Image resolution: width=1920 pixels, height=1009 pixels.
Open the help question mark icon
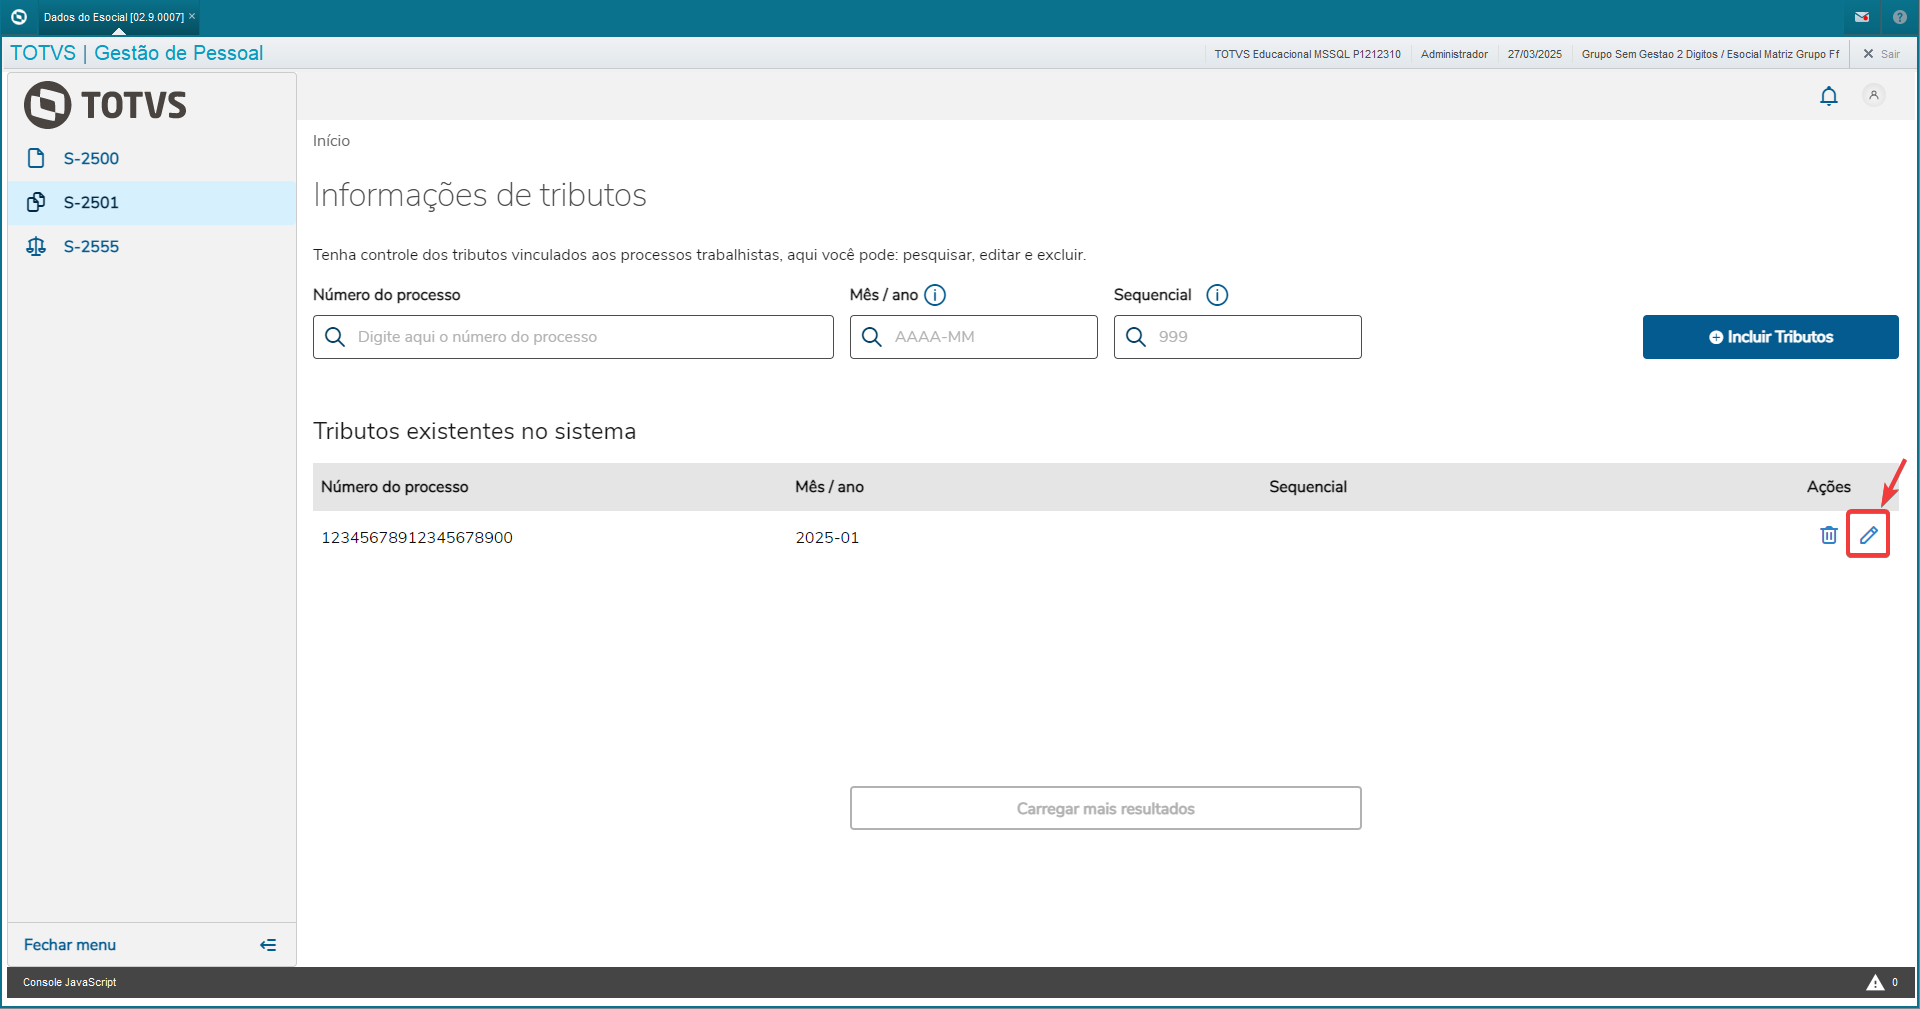pyautogui.click(x=1899, y=17)
